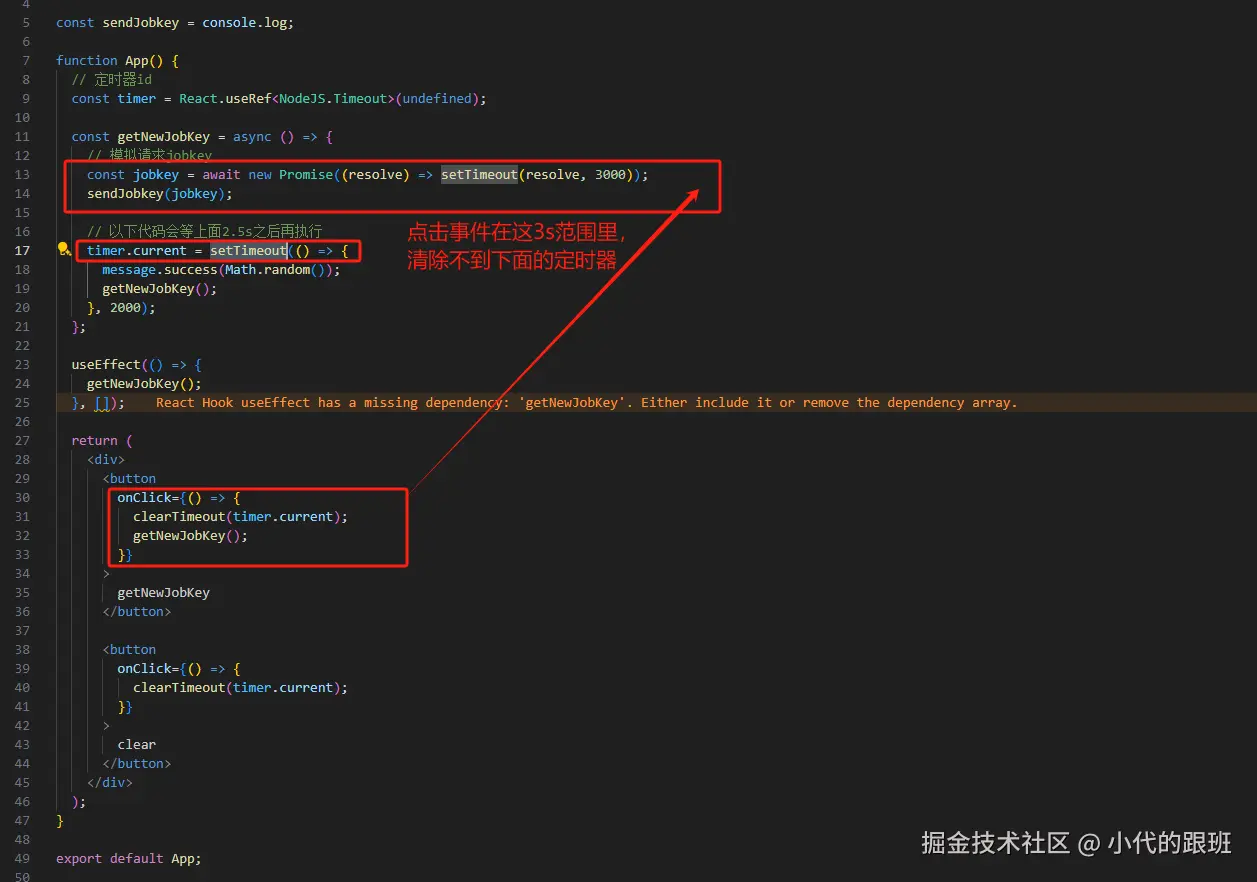1257x882 pixels.
Task: Select the highlighted setTimeout token on line 17
Action: tap(248, 250)
